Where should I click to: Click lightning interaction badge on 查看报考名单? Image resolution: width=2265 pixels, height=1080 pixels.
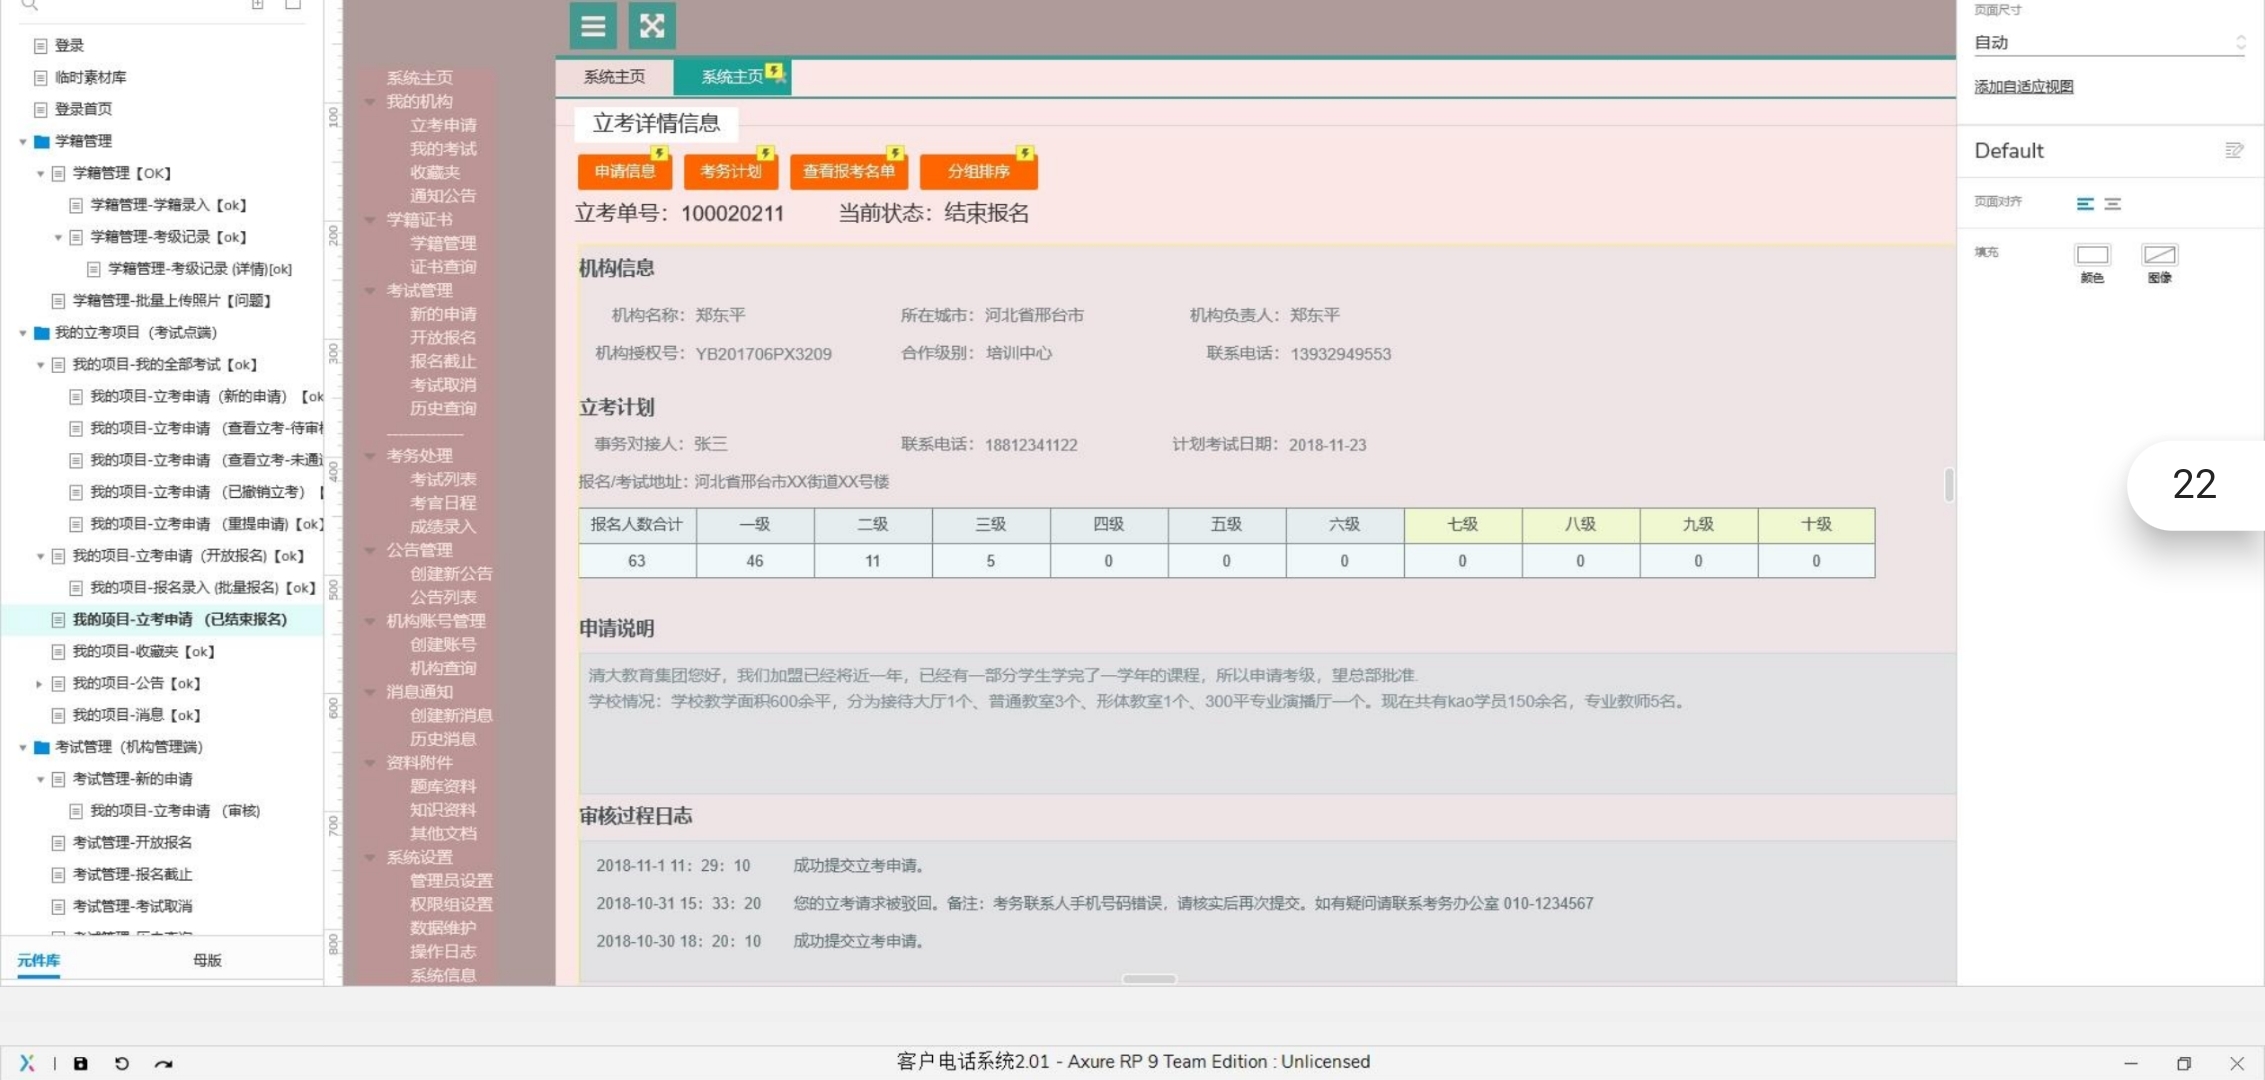tap(895, 153)
